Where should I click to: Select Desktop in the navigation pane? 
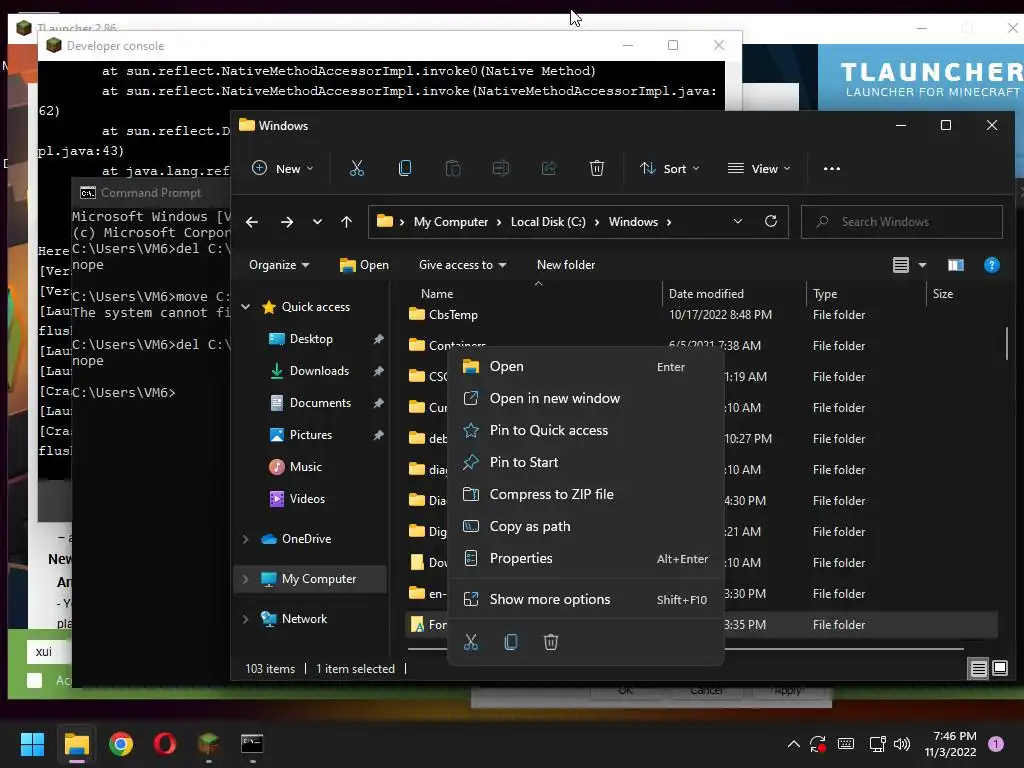pos(311,339)
